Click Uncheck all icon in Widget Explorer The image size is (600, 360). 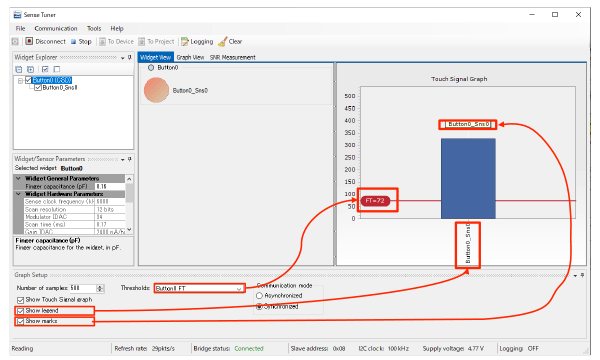click(57, 69)
